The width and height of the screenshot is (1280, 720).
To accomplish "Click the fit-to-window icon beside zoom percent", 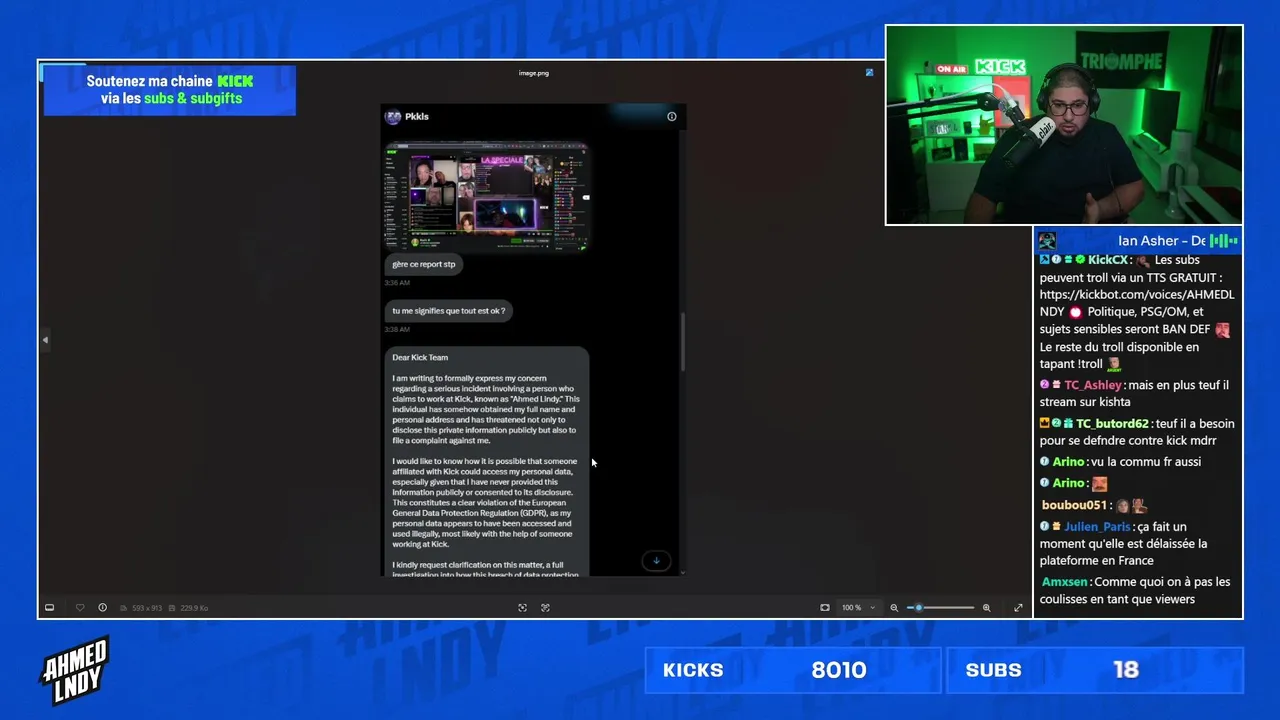I will coord(825,607).
